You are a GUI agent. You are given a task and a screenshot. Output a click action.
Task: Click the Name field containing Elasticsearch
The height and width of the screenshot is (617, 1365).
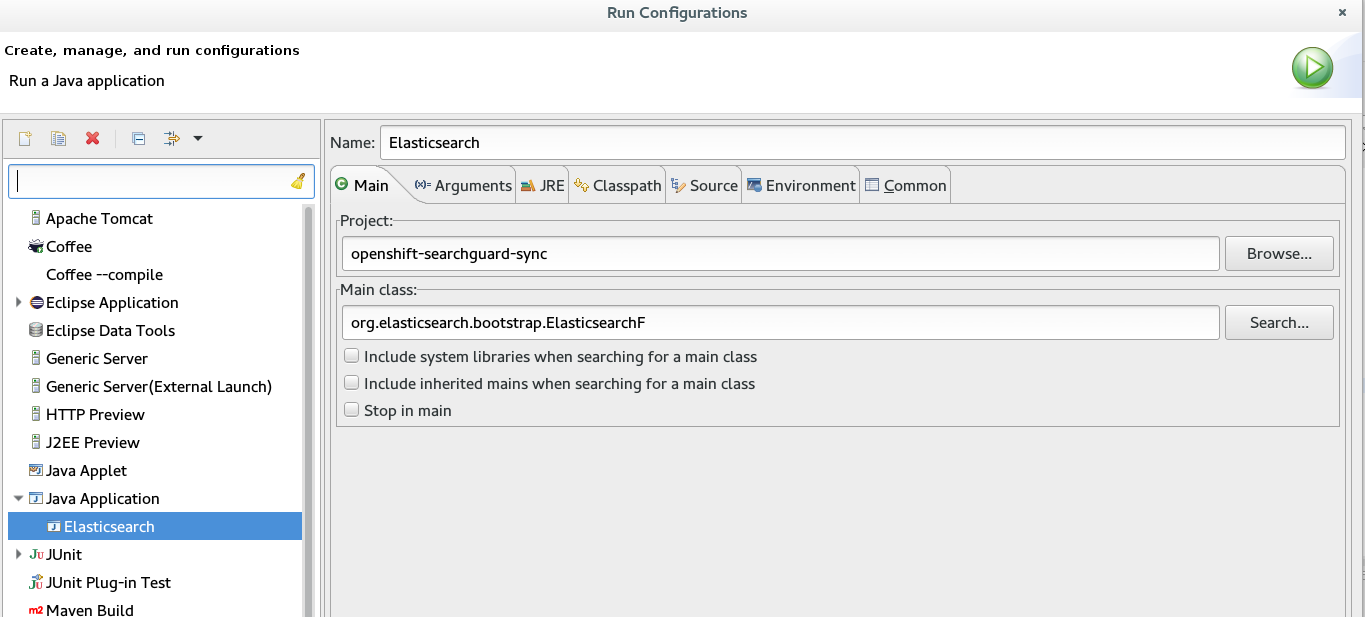[x=862, y=142]
